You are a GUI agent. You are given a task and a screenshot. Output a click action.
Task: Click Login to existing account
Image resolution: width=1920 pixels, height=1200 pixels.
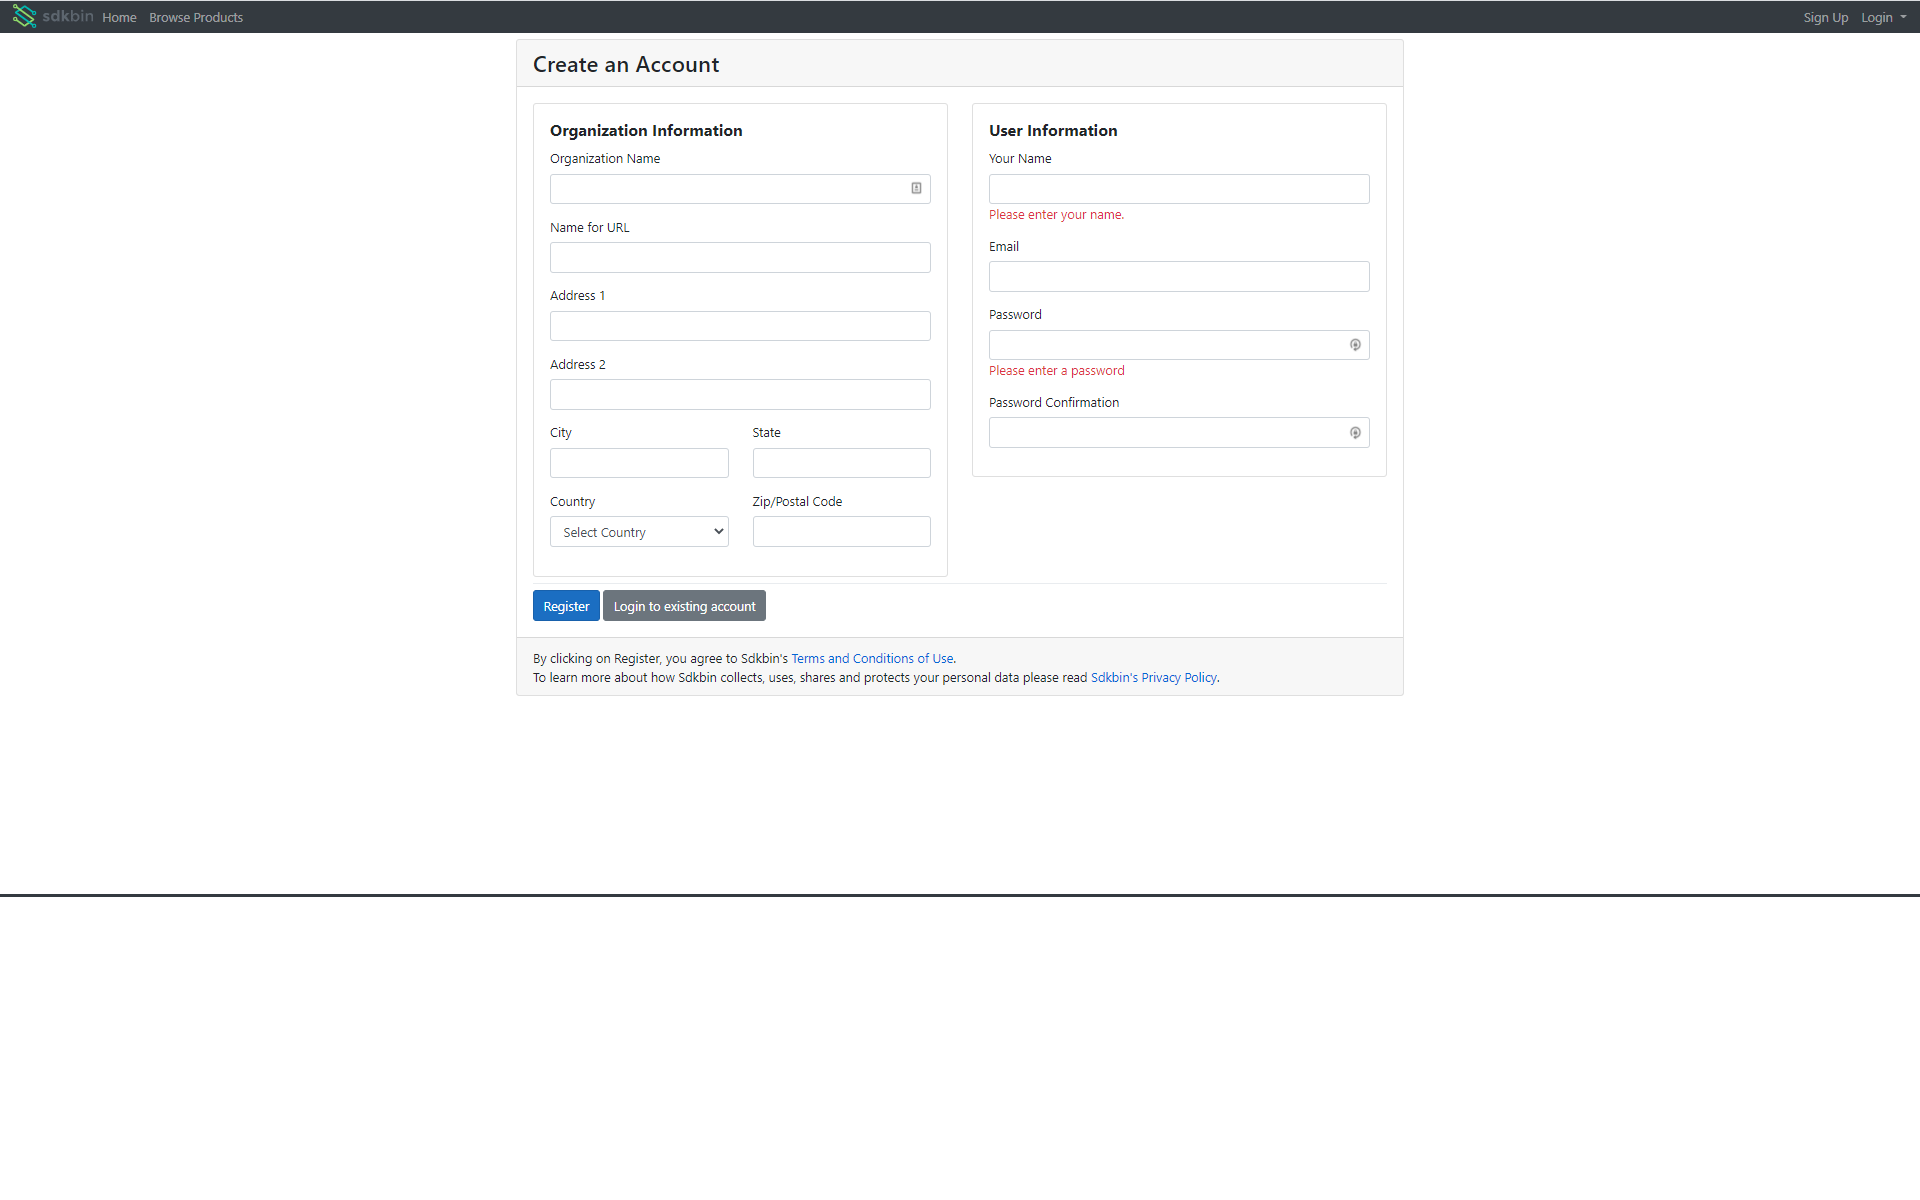click(684, 605)
